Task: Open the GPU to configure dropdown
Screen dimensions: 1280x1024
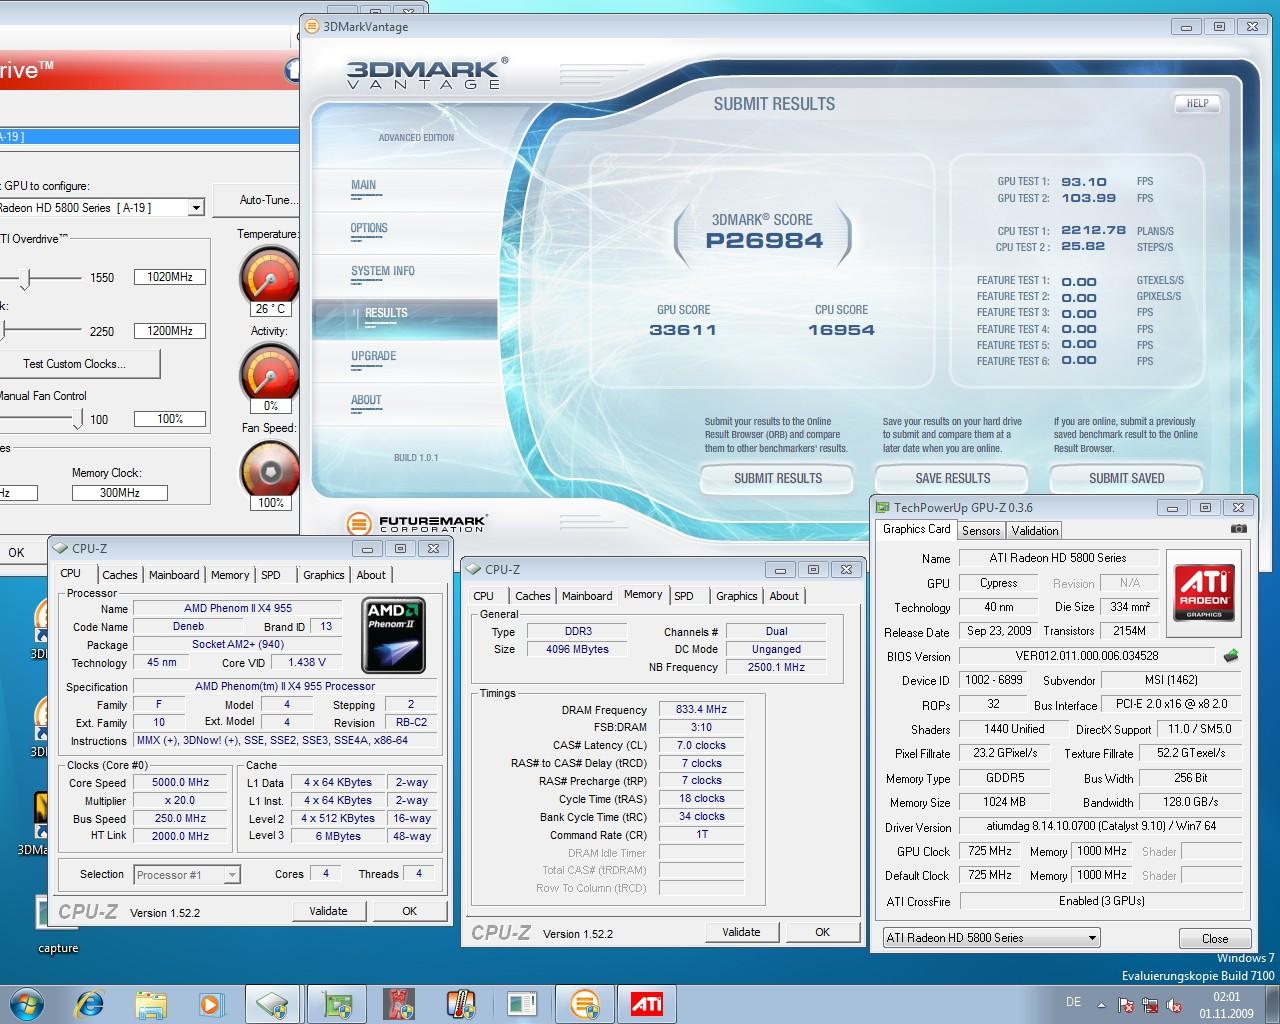Action: point(196,208)
